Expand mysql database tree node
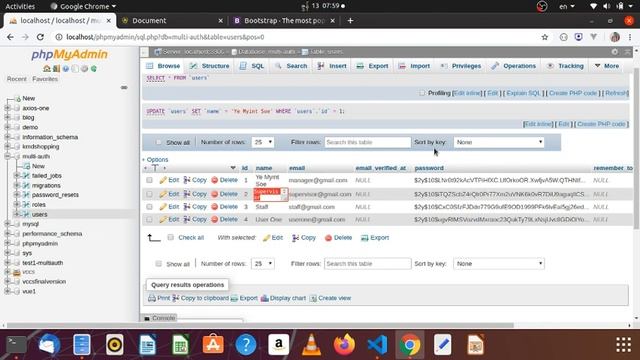The height and width of the screenshot is (360, 640). pyautogui.click(x=7, y=224)
